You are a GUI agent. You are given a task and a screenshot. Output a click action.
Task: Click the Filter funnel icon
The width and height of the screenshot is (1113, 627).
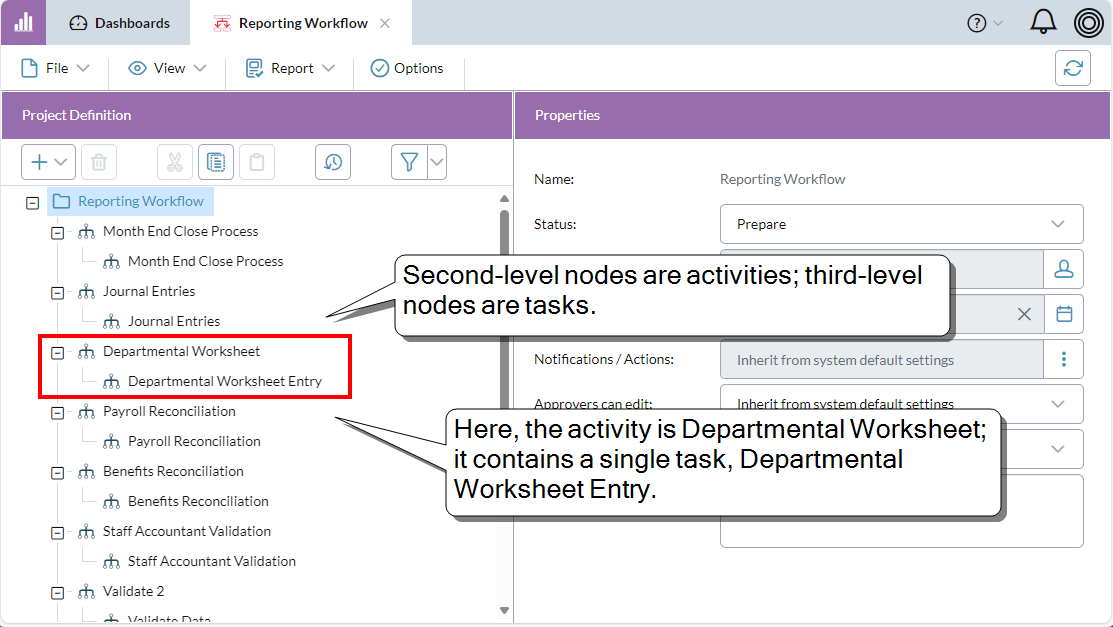tap(409, 163)
